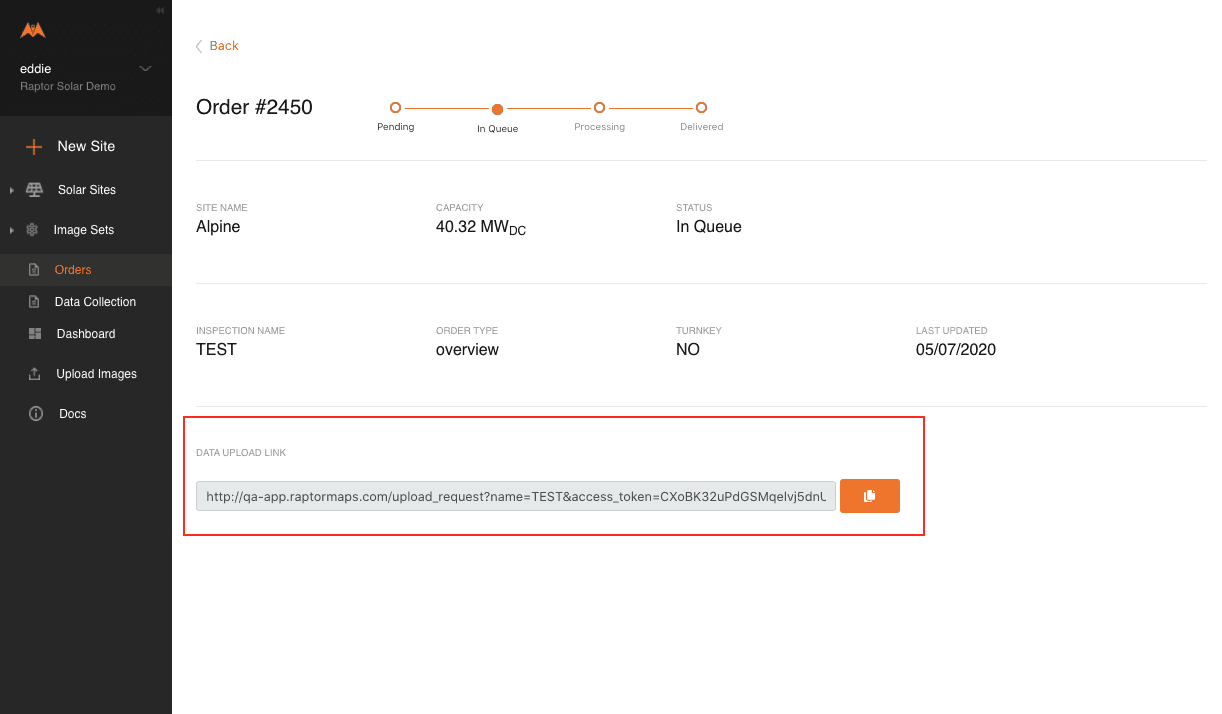Click the Dashboard grid icon
The height and width of the screenshot is (714, 1222).
(35, 334)
